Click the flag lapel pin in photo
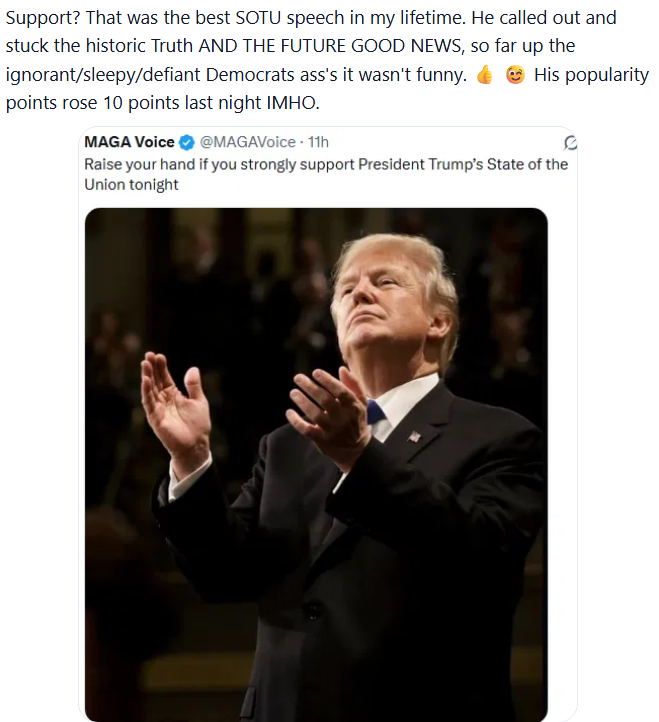659x722 pixels. click(x=414, y=436)
